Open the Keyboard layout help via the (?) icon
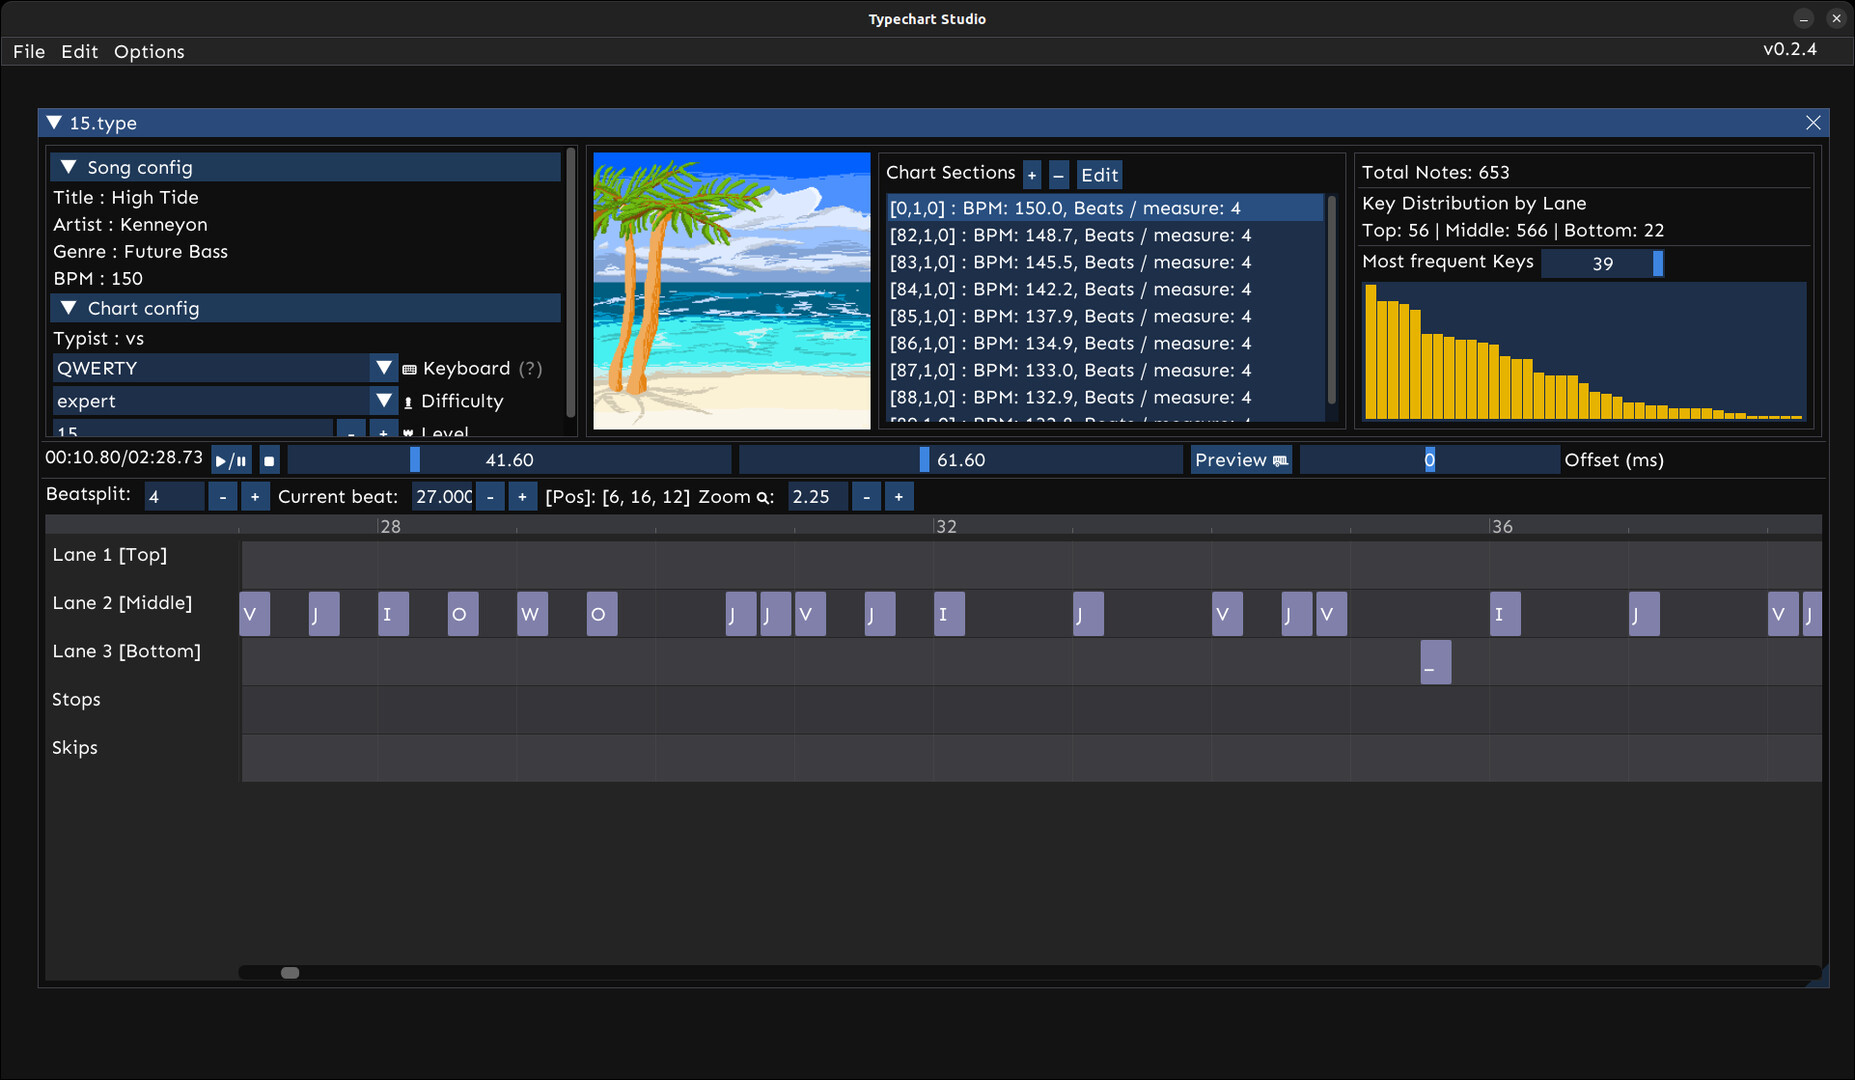Image resolution: width=1855 pixels, height=1080 pixels. coord(529,368)
